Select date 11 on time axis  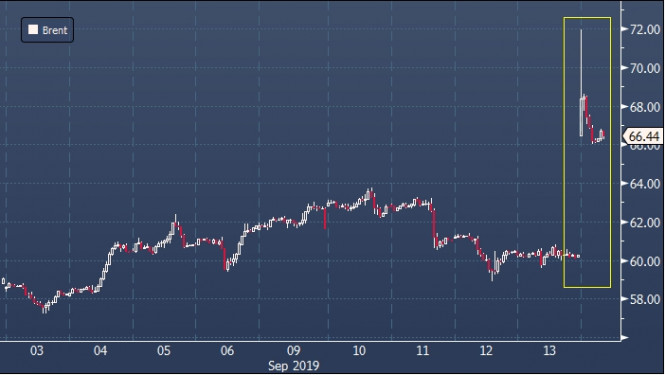click(x=423, y=351)
